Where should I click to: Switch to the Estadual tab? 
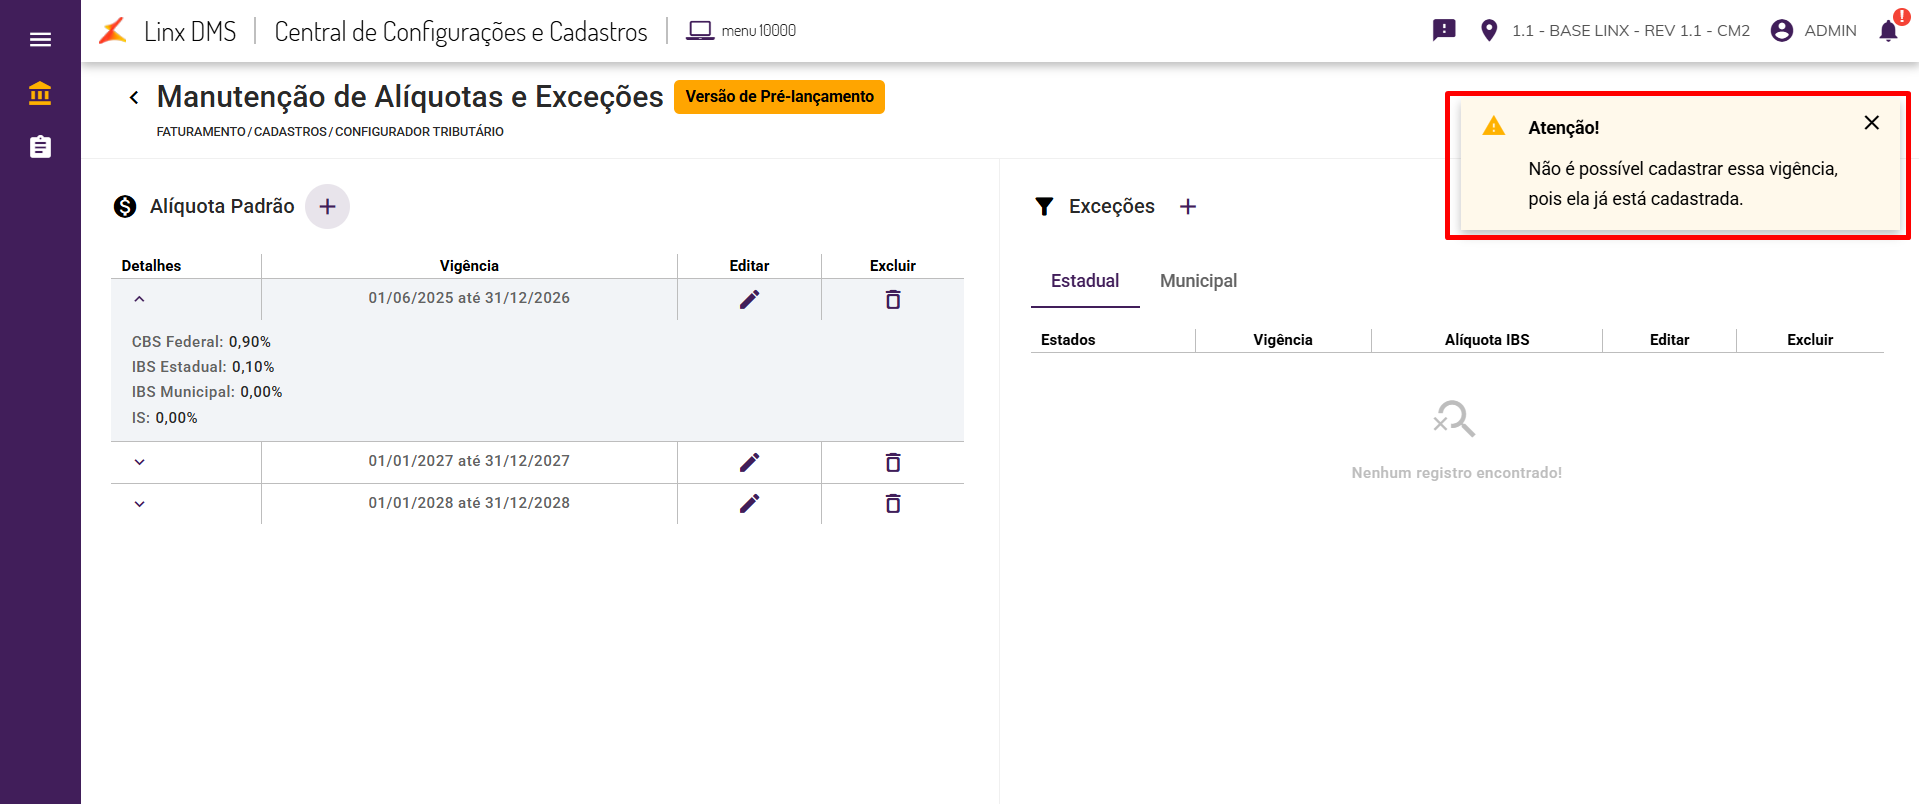point(1085,281)
